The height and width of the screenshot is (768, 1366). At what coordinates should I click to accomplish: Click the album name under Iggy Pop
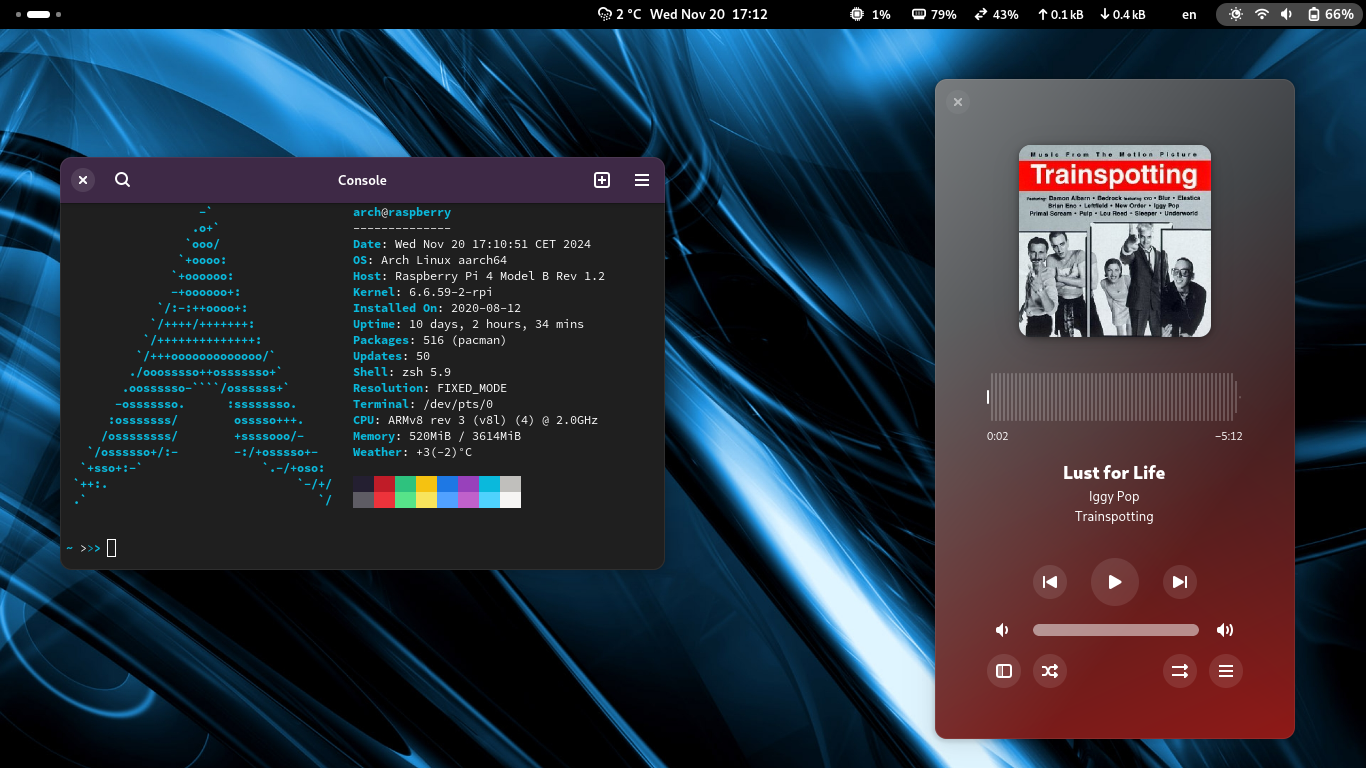(1114, 517)
